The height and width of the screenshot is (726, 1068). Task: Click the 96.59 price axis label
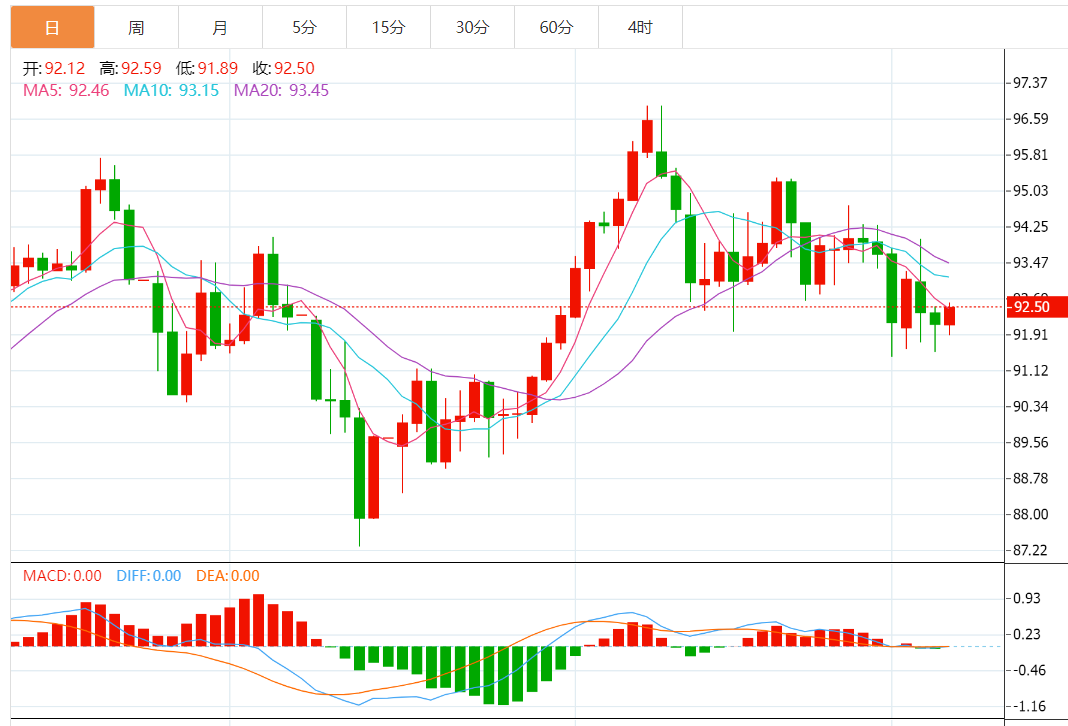pos(1030,119)
